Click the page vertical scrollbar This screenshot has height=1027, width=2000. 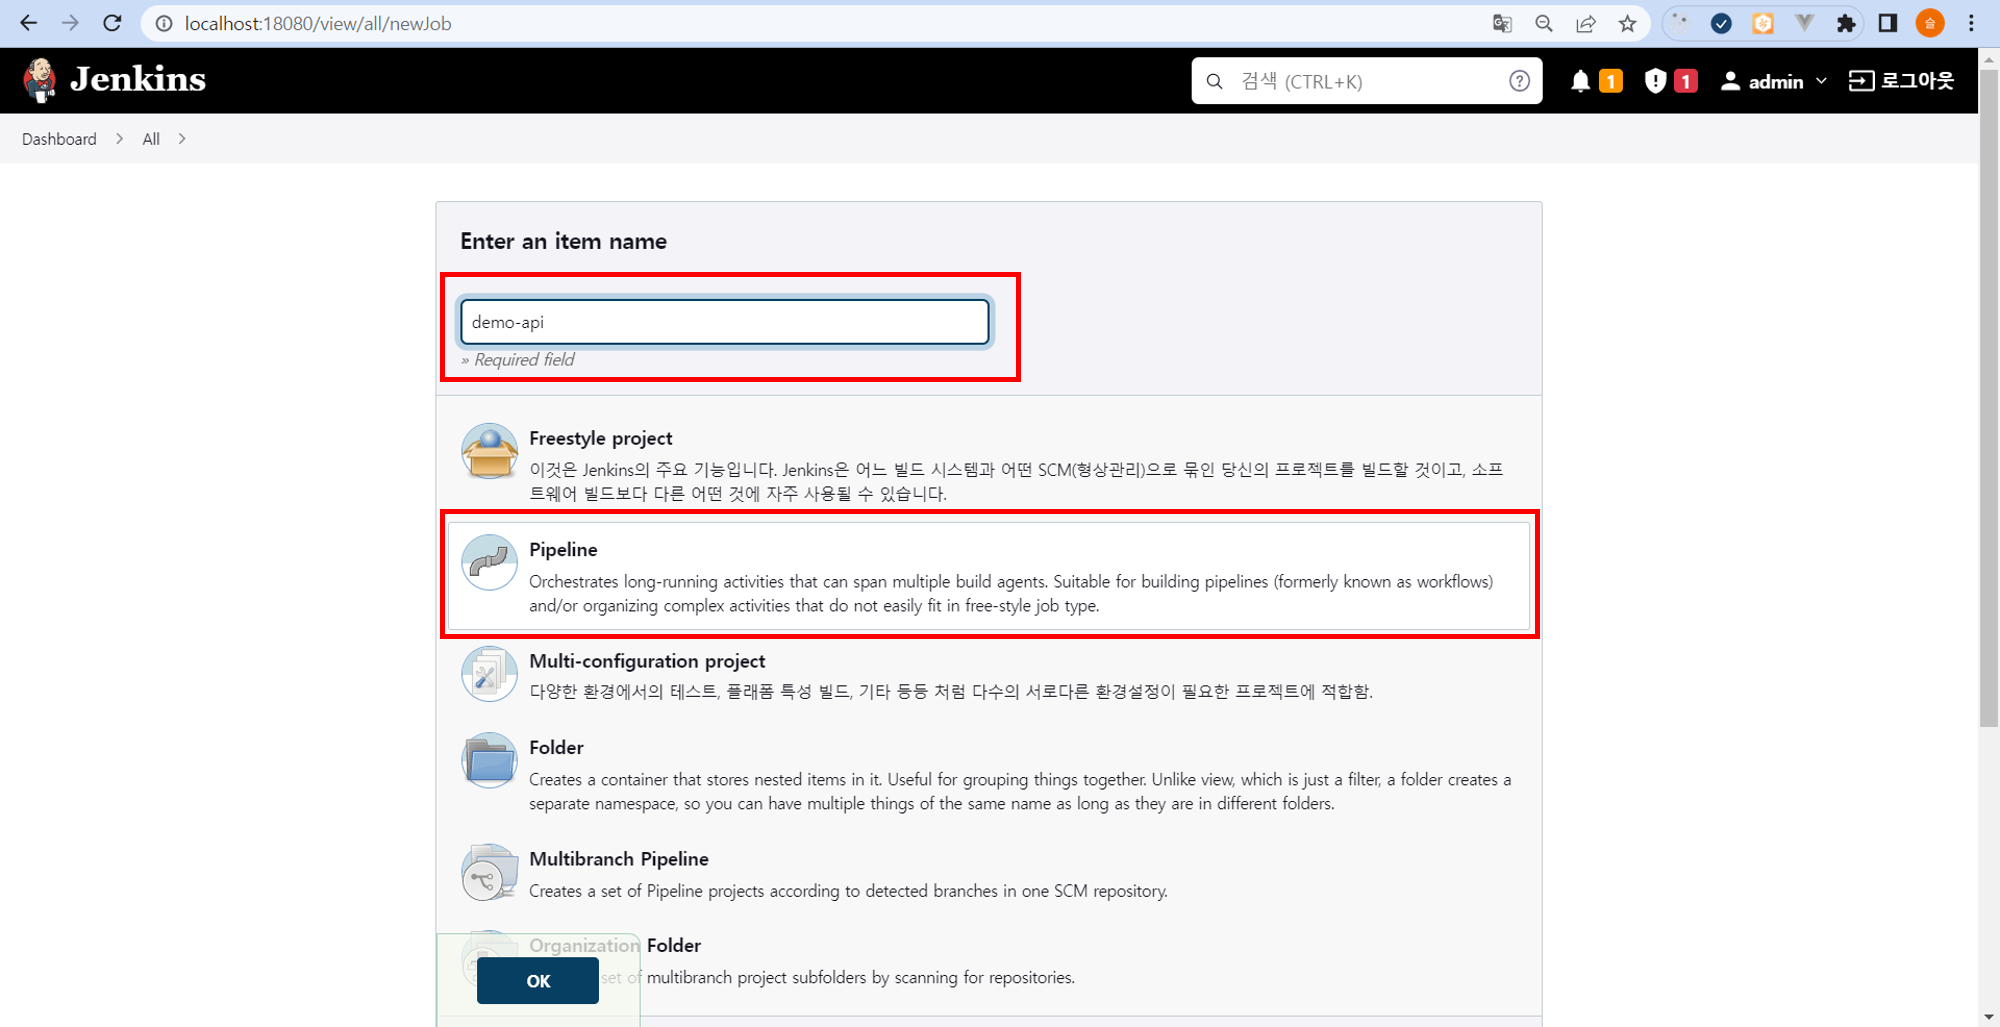(1989, 400)
